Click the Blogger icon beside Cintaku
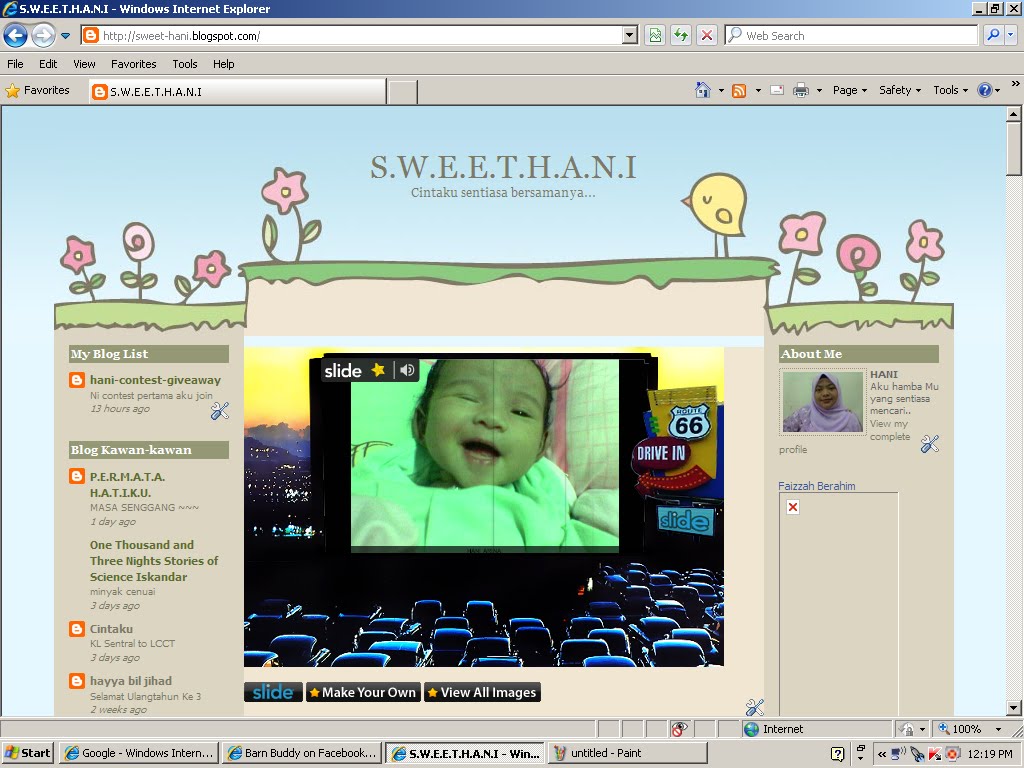Viewport: 1024px width, 768px height. (77, 629)
